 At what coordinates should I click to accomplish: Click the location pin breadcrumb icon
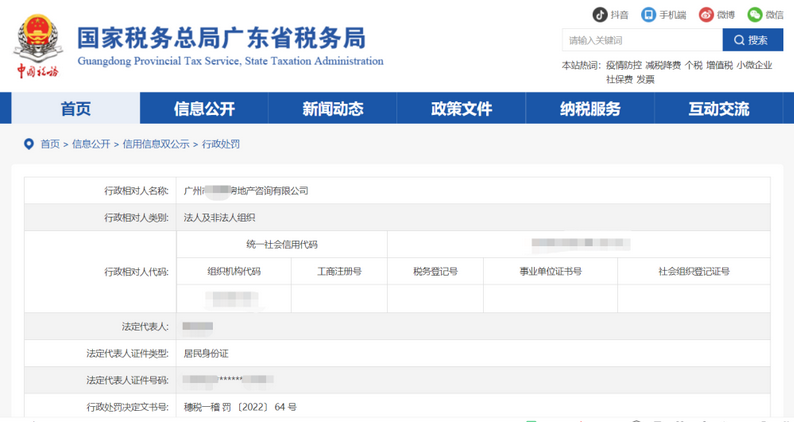click(x=28, y=144)
